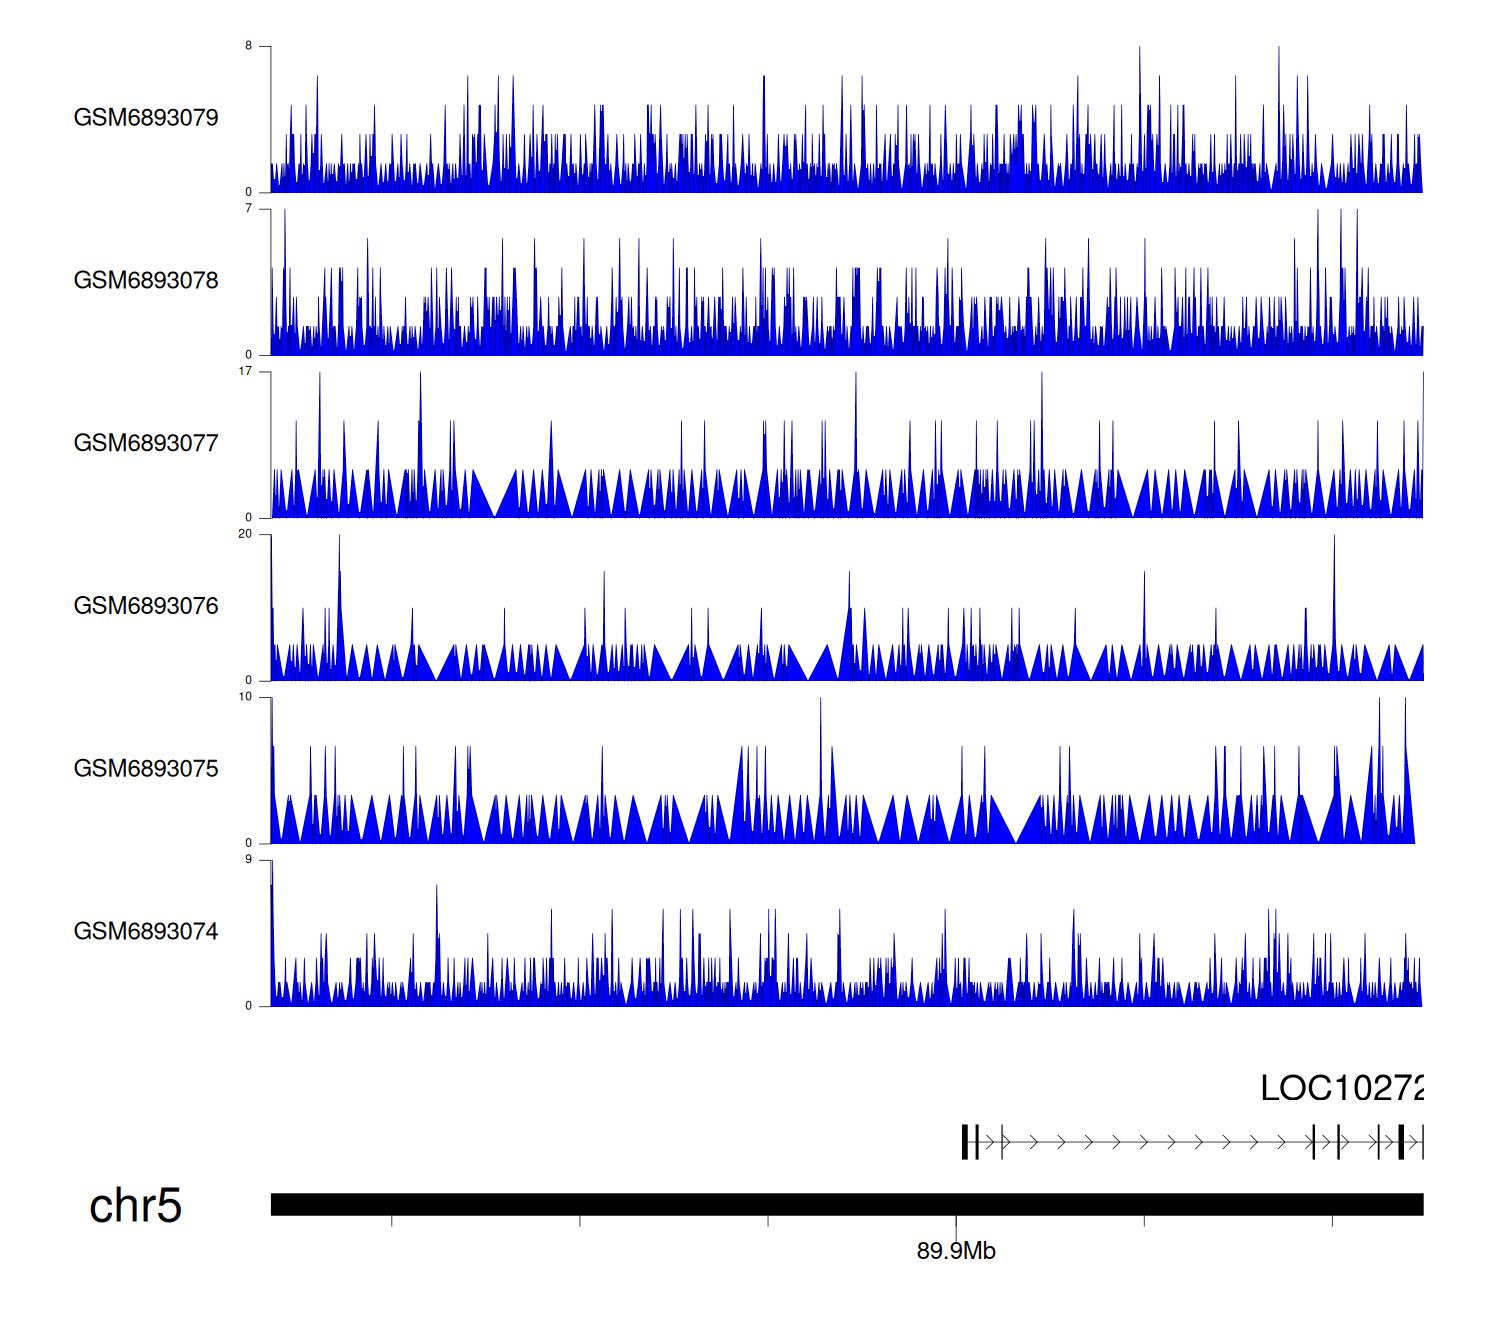Viewport: 1500px width, 1320px height.
Task: Click y-axis maximum 7 on GSM6893078
Action: click(x=248, y=209)
